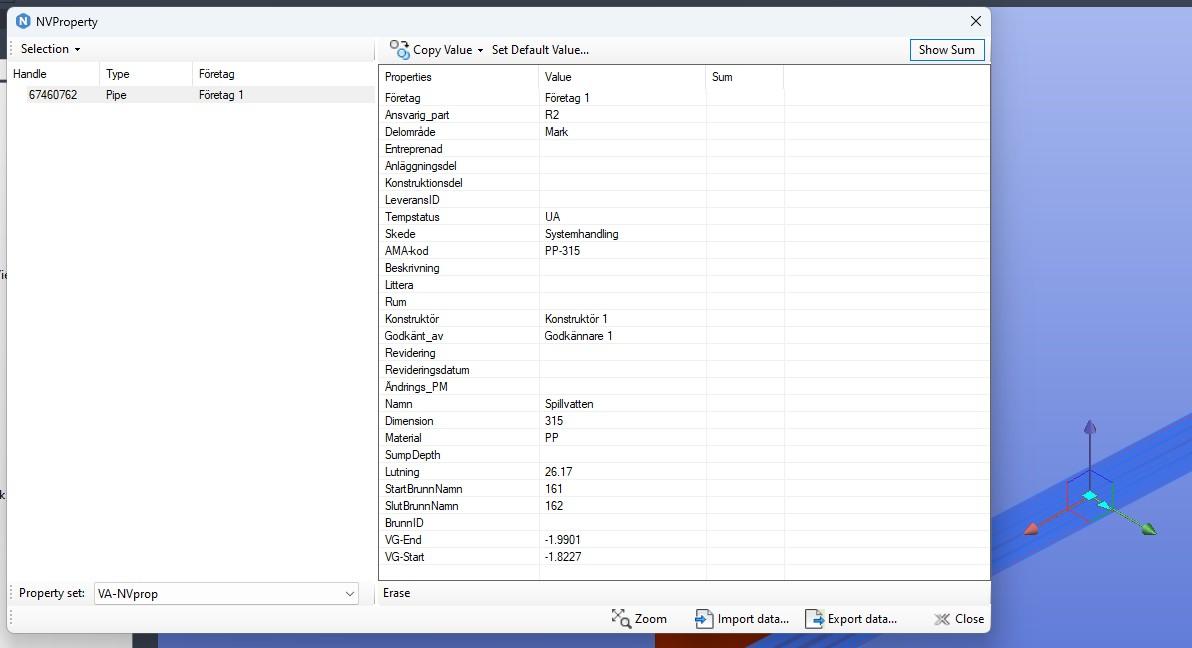Close the NVProperty window
Viewport: 1192px width, 648px height.
coord(975,21)
